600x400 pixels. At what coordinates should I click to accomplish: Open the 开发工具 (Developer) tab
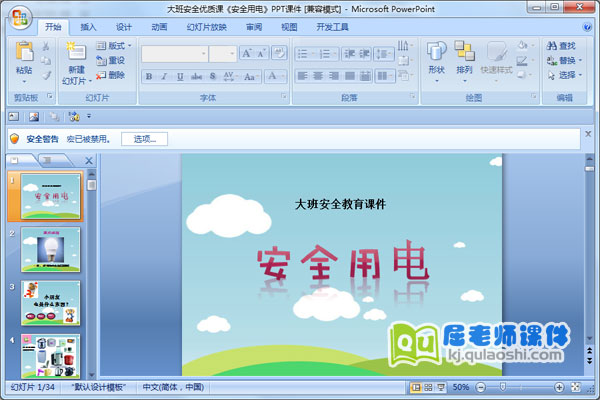point(332,27)
